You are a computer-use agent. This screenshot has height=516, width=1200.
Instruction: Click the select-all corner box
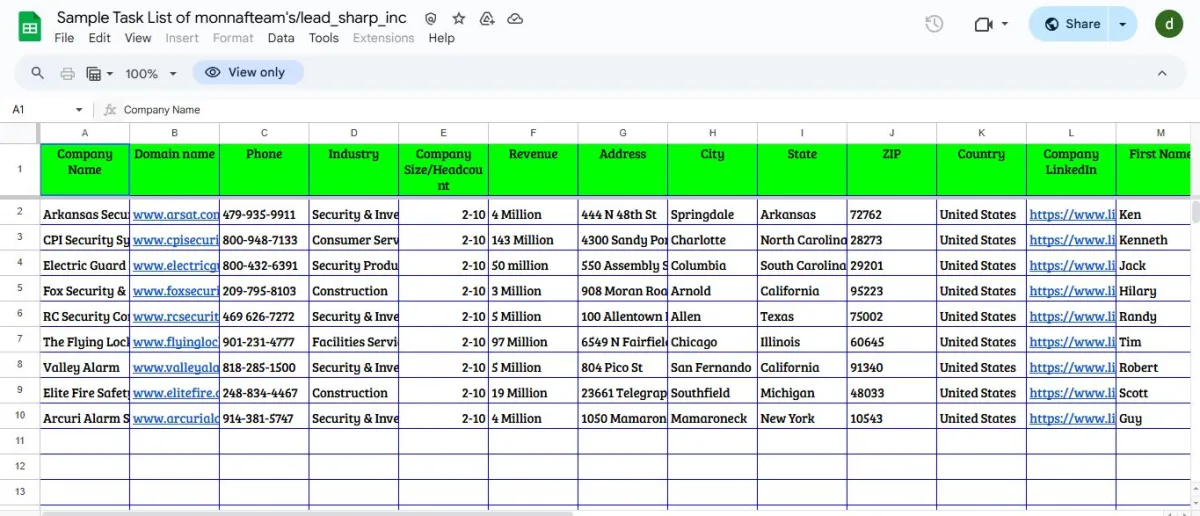(20, 133)
